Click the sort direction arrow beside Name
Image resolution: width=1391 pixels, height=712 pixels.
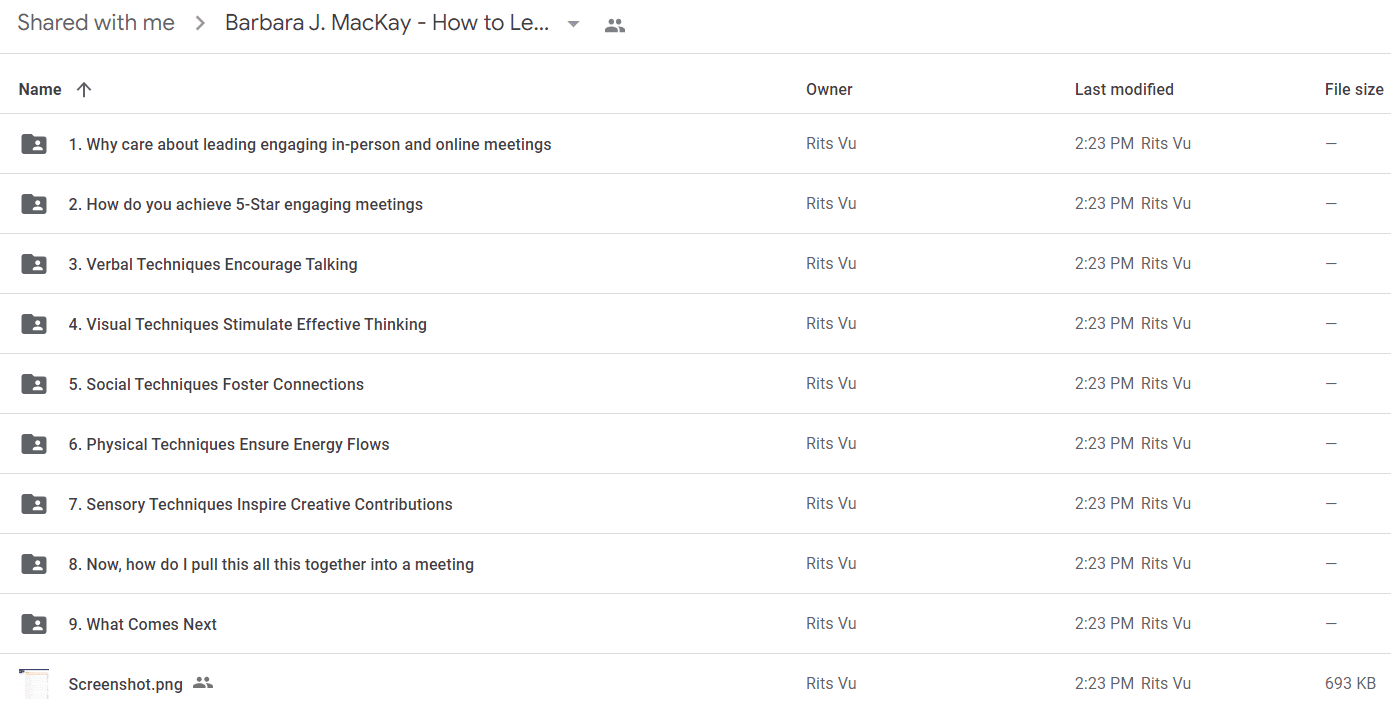(x=84, y=89)
